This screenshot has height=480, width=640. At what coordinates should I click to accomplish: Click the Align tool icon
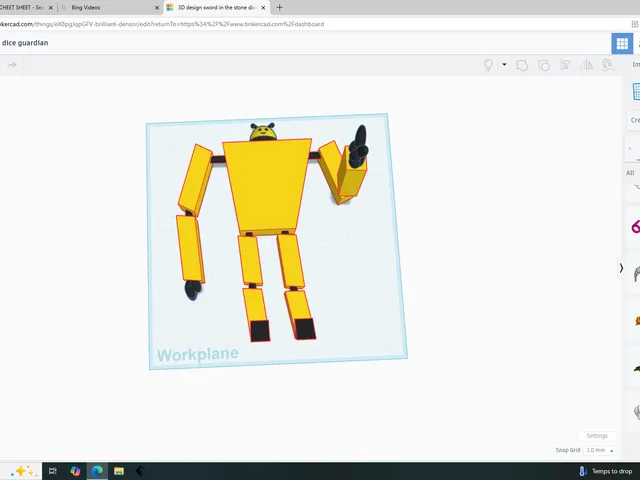(x=565, y=65)
